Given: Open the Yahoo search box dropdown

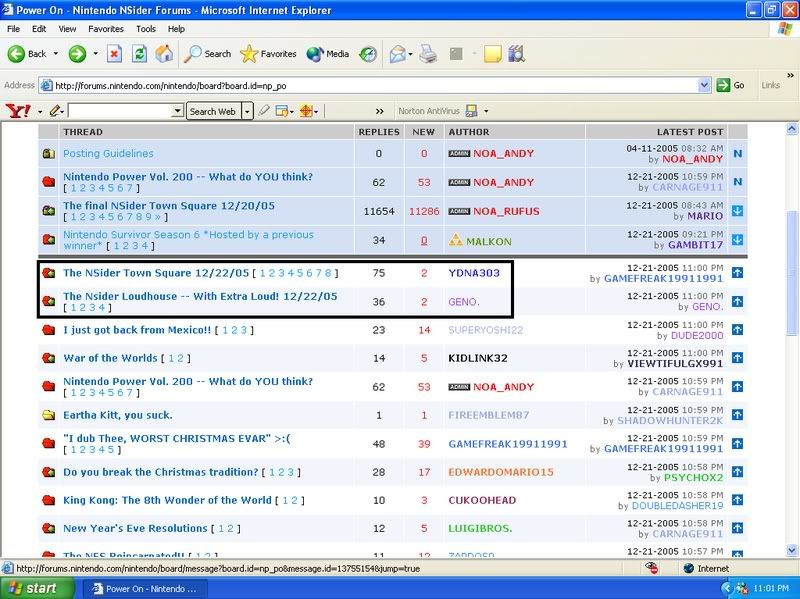Looking at the screenshot, I should click(178, 111).
